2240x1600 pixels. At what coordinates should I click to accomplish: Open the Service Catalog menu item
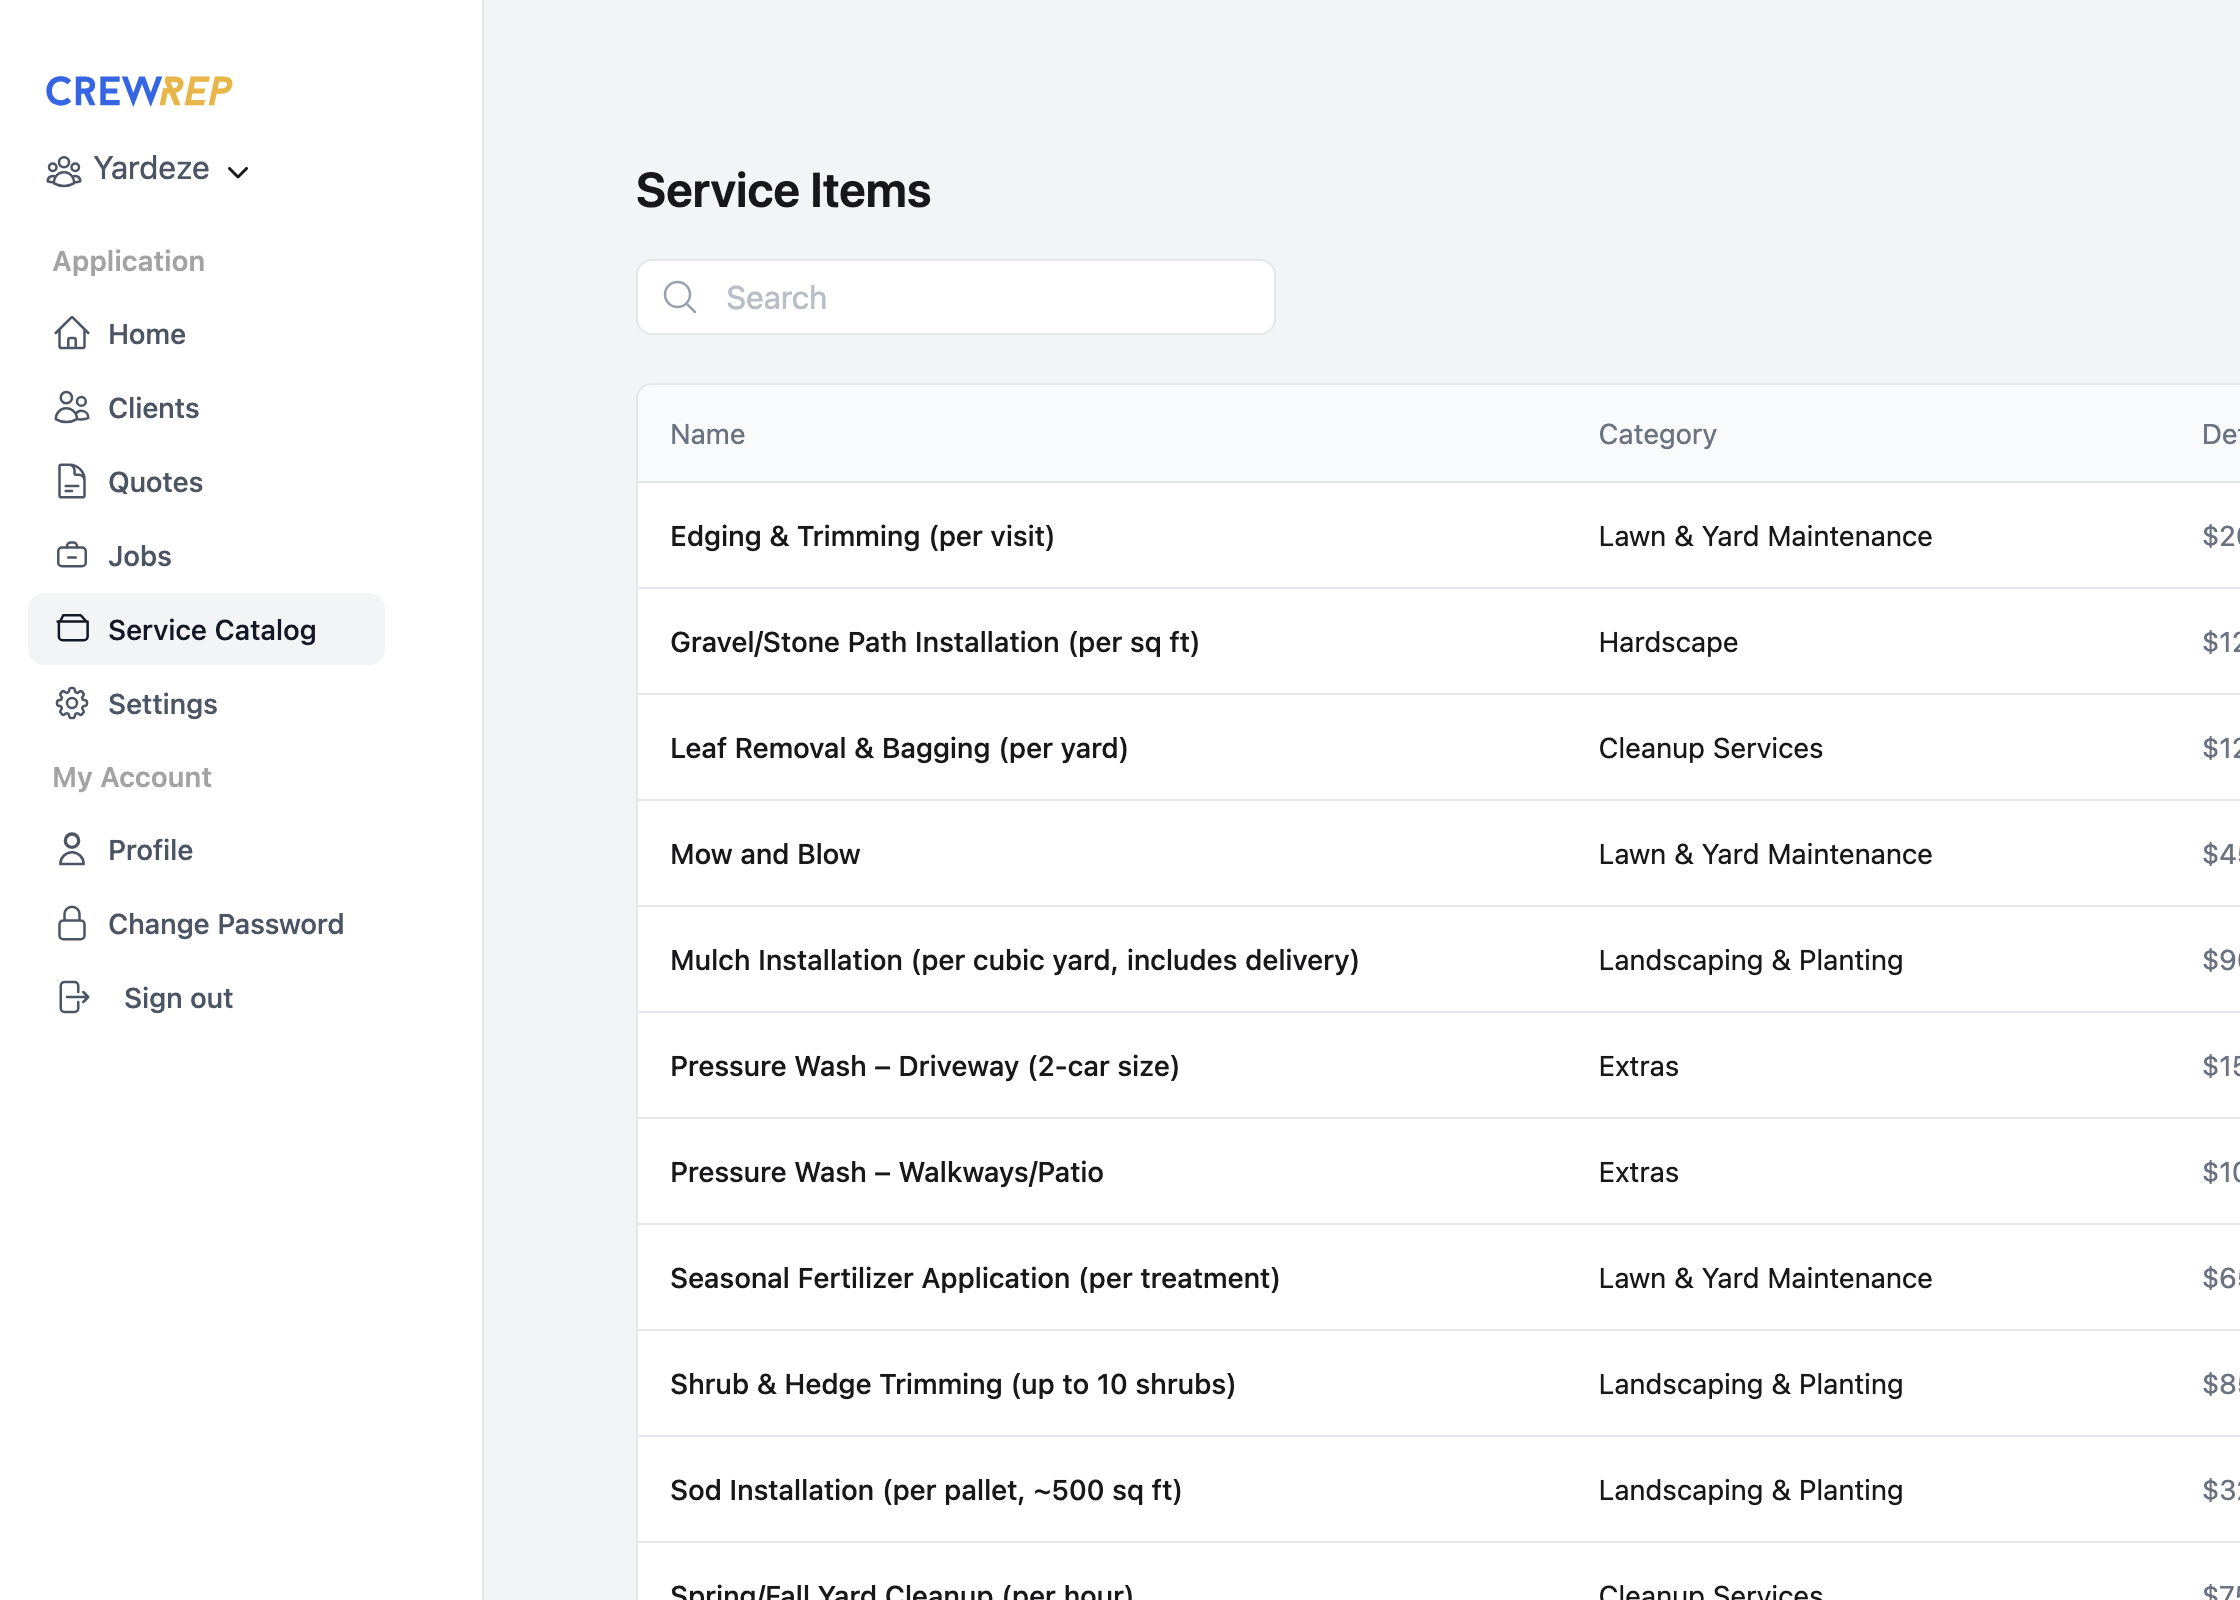point(211,630)
